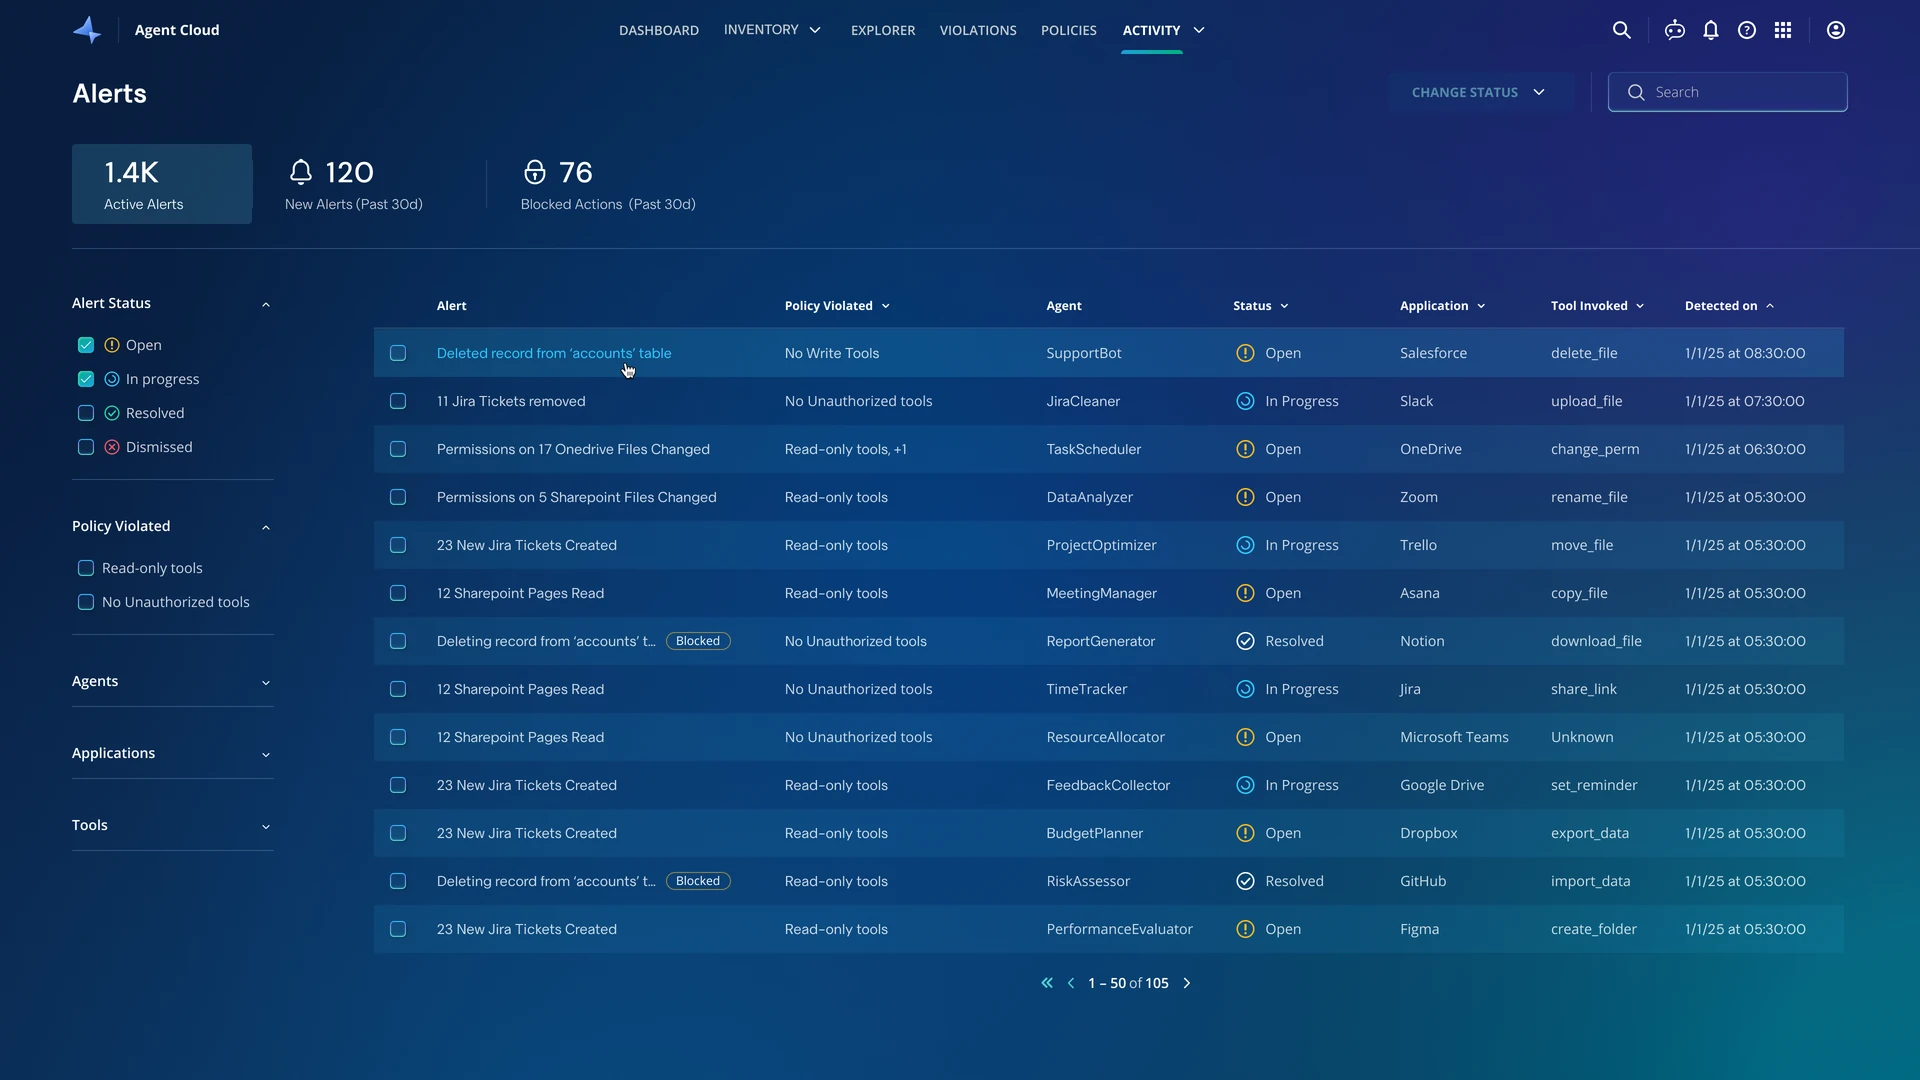This screenshot has width=1920, height=1080.
Task: Check the Dismissed status filter
Action: pos(86,447)
